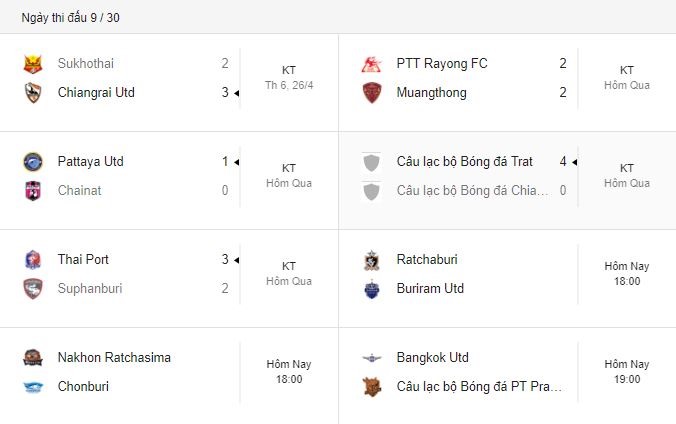Viewport: 676px width, 424px height.
Task: Click the Sukhothai team crest
Action: [33, 64]
